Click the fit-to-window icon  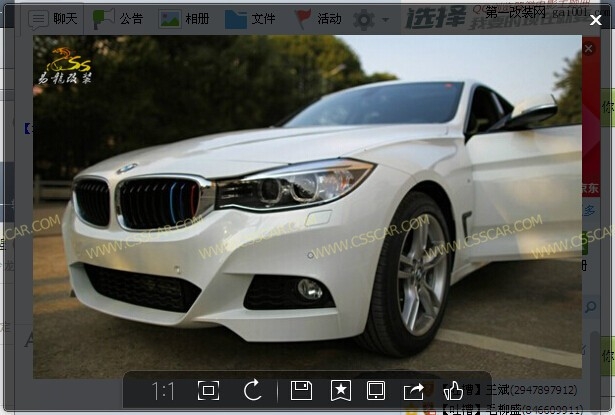click(208, 391)
